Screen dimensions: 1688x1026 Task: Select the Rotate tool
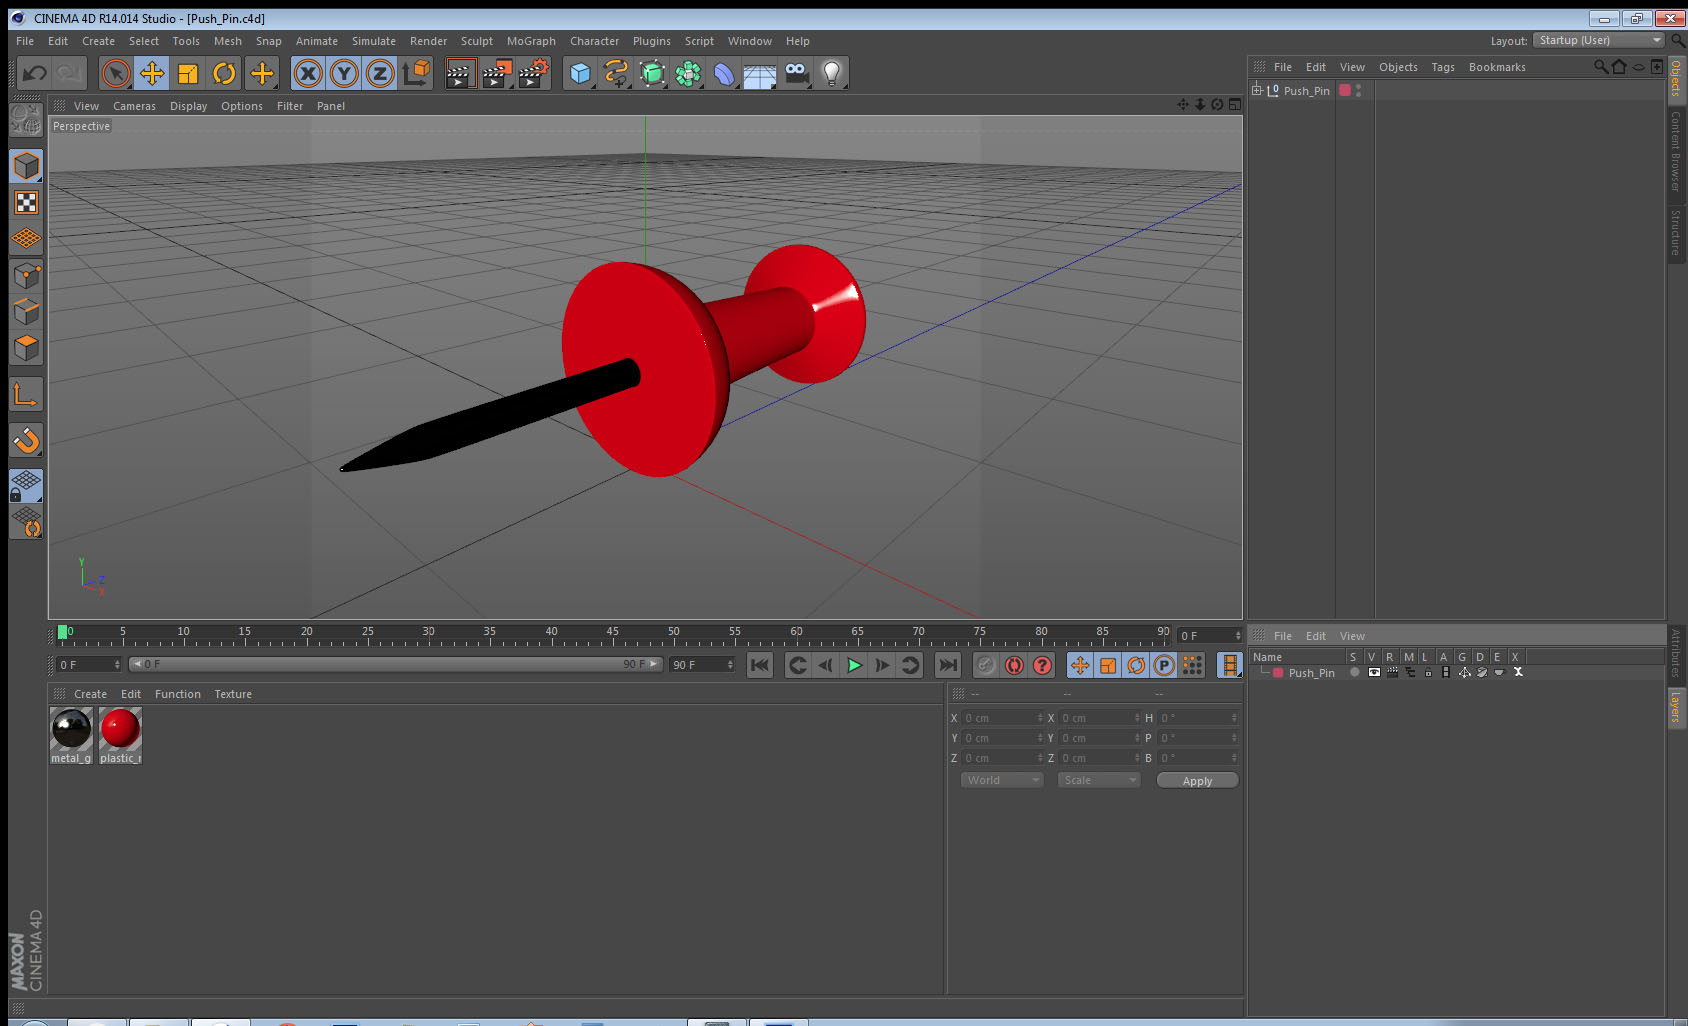tap(223, 73)
